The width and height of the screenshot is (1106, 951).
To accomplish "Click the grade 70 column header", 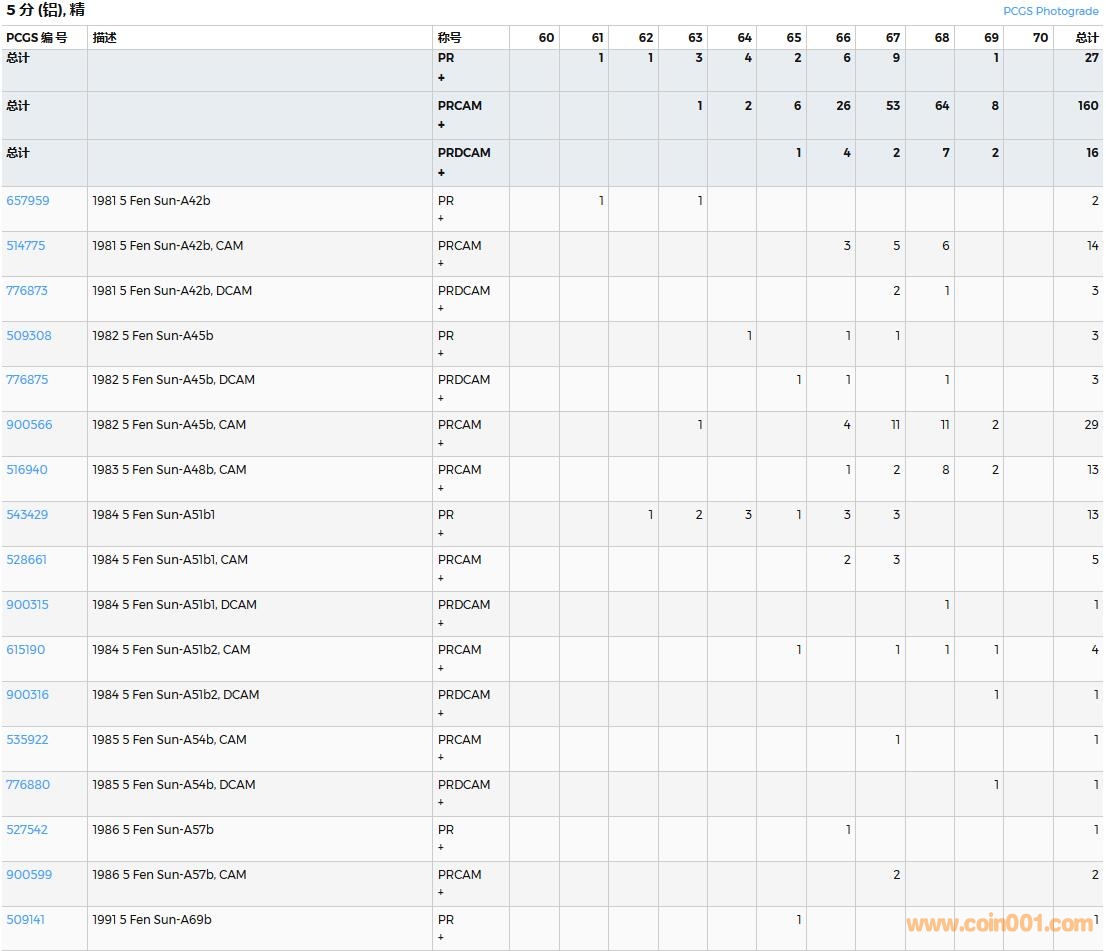I will tap(1040, 38).
